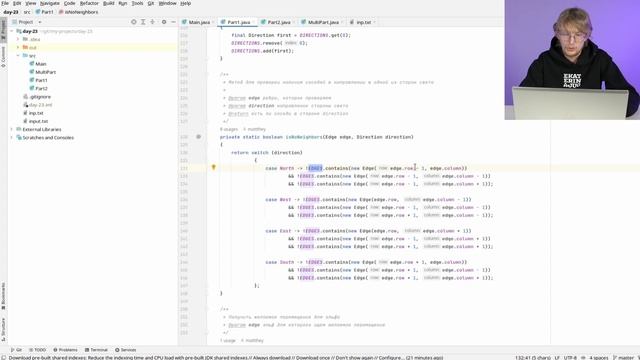Hide the Project panel with minus icon
Viewport: 640px width, 360px height.
pos(173,22)
